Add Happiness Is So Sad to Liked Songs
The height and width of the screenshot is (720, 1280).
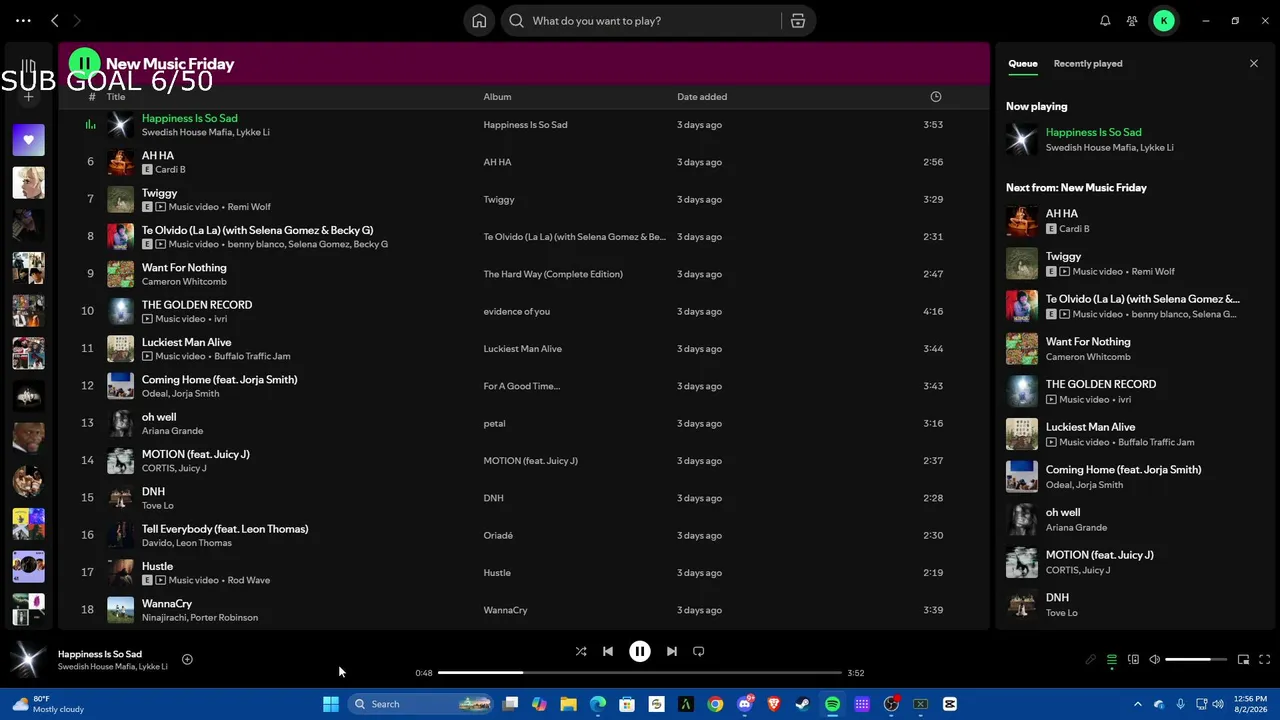pyautogui.click(x=187, y=659)
